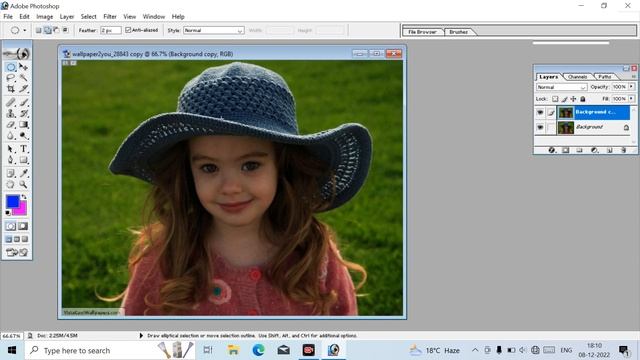
Task: Select the Move tool
Action: point(23,67)
